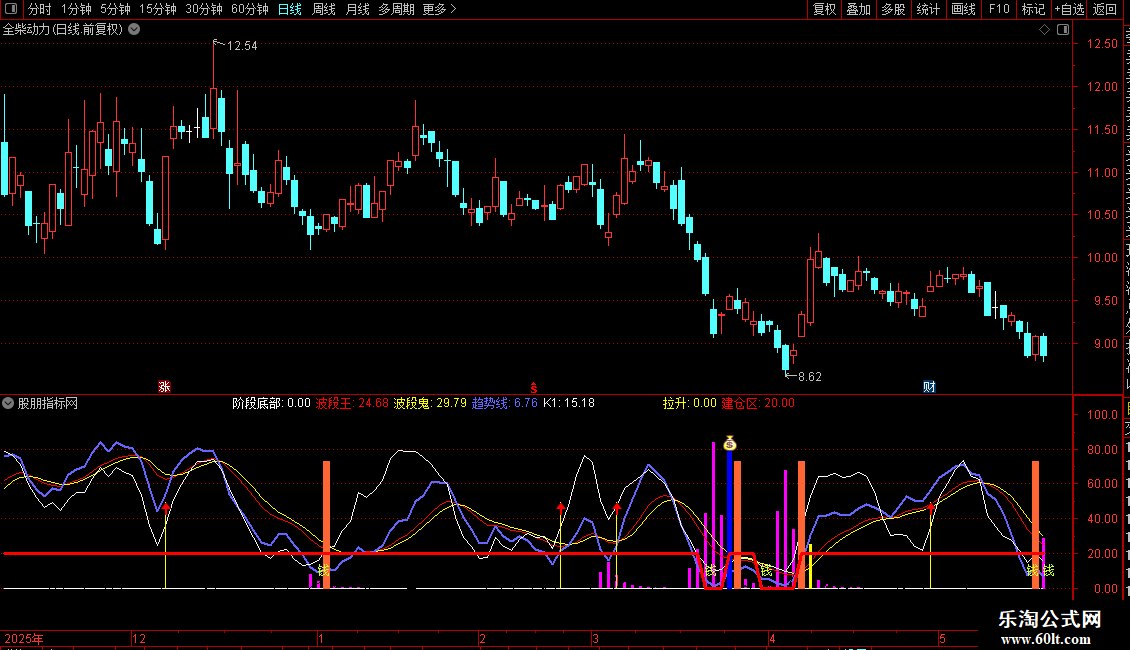Click the 波段鬼: 29.79 indicator value
1130x650 pixels.
[430, 403]
